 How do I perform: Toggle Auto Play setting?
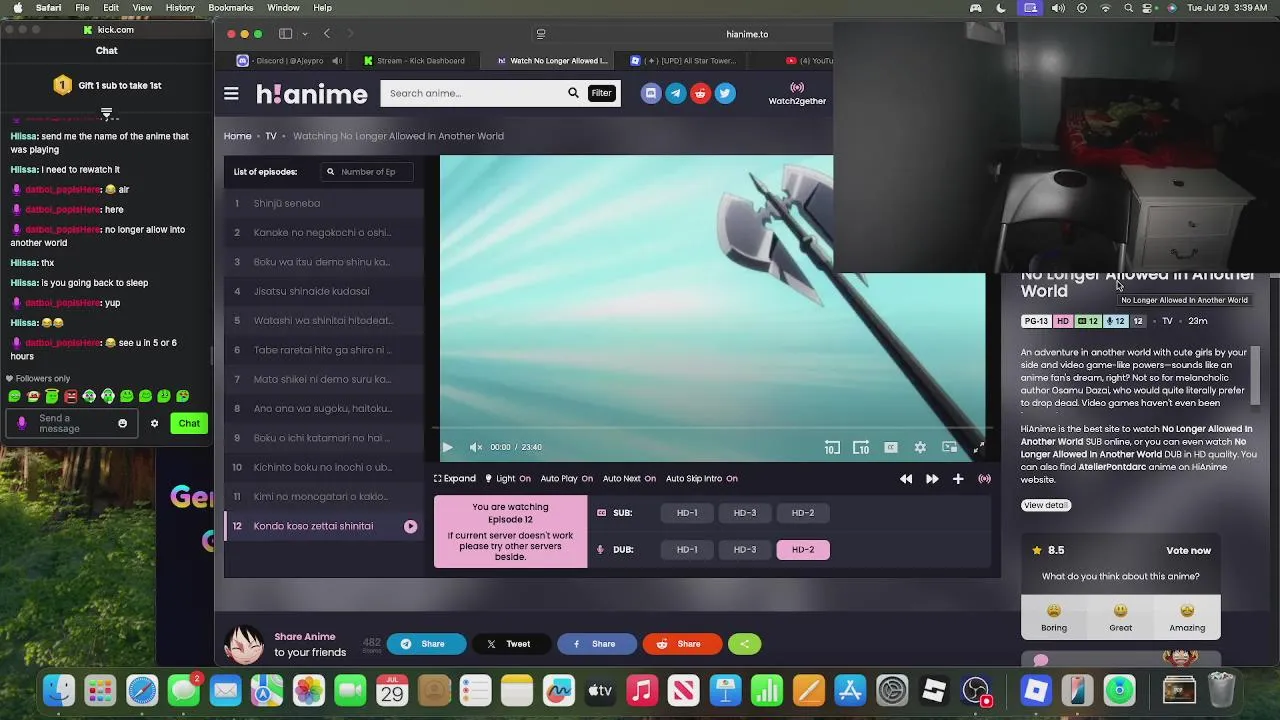coord(567,478)
